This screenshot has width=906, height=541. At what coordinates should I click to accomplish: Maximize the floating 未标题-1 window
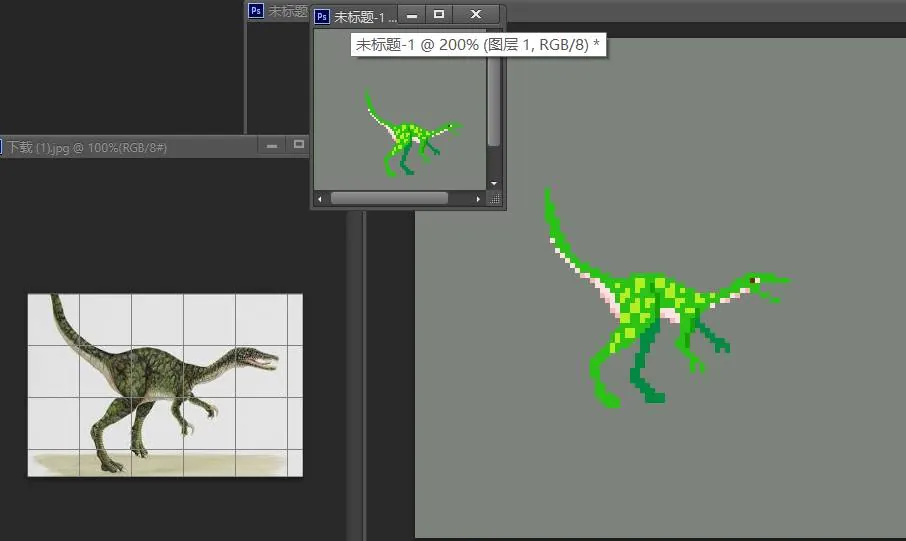pyautogui.click(x=439, y=14)
